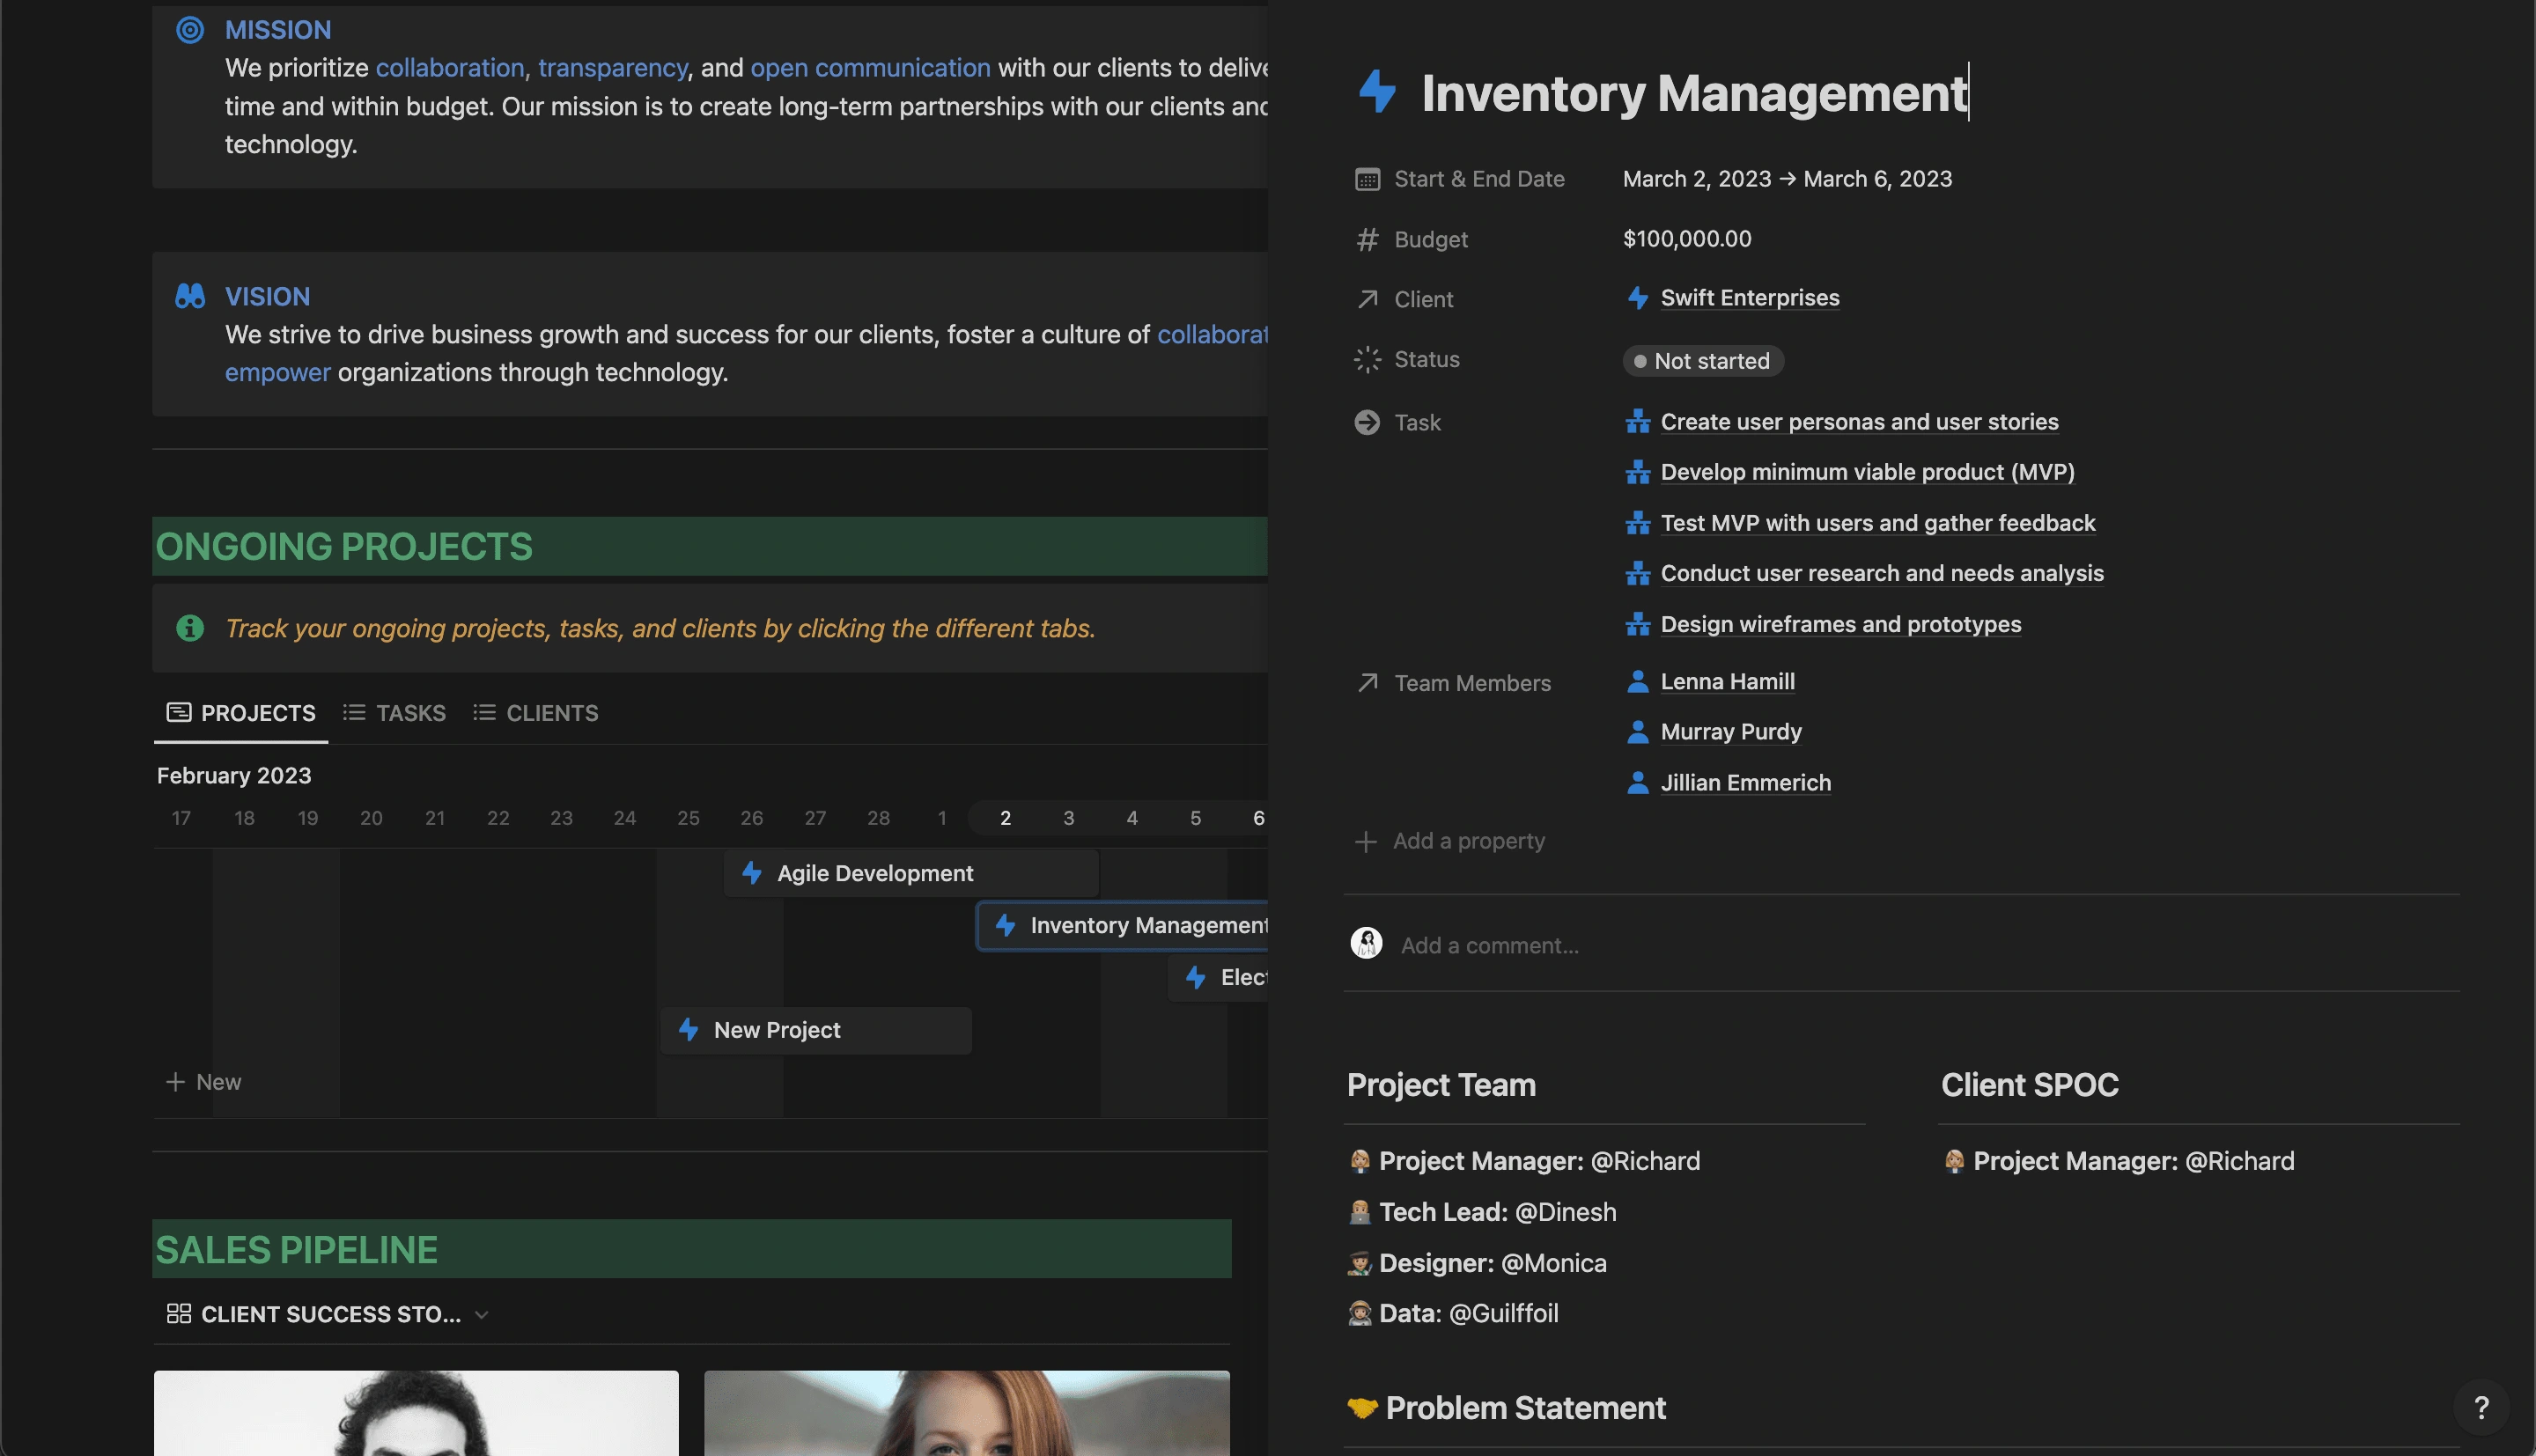Click the hierarchy icon beside Create user personas task
This screenshot has height=1456, width=2536.
[x=1637, y=422]
